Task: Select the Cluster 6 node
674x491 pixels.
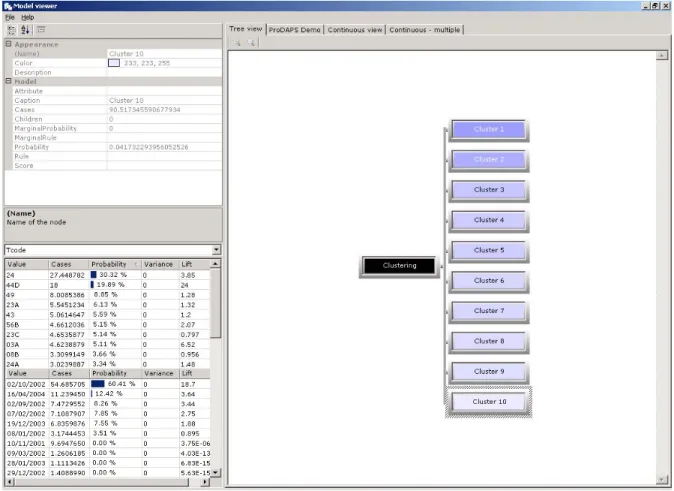Action: [x=489, y=281]
